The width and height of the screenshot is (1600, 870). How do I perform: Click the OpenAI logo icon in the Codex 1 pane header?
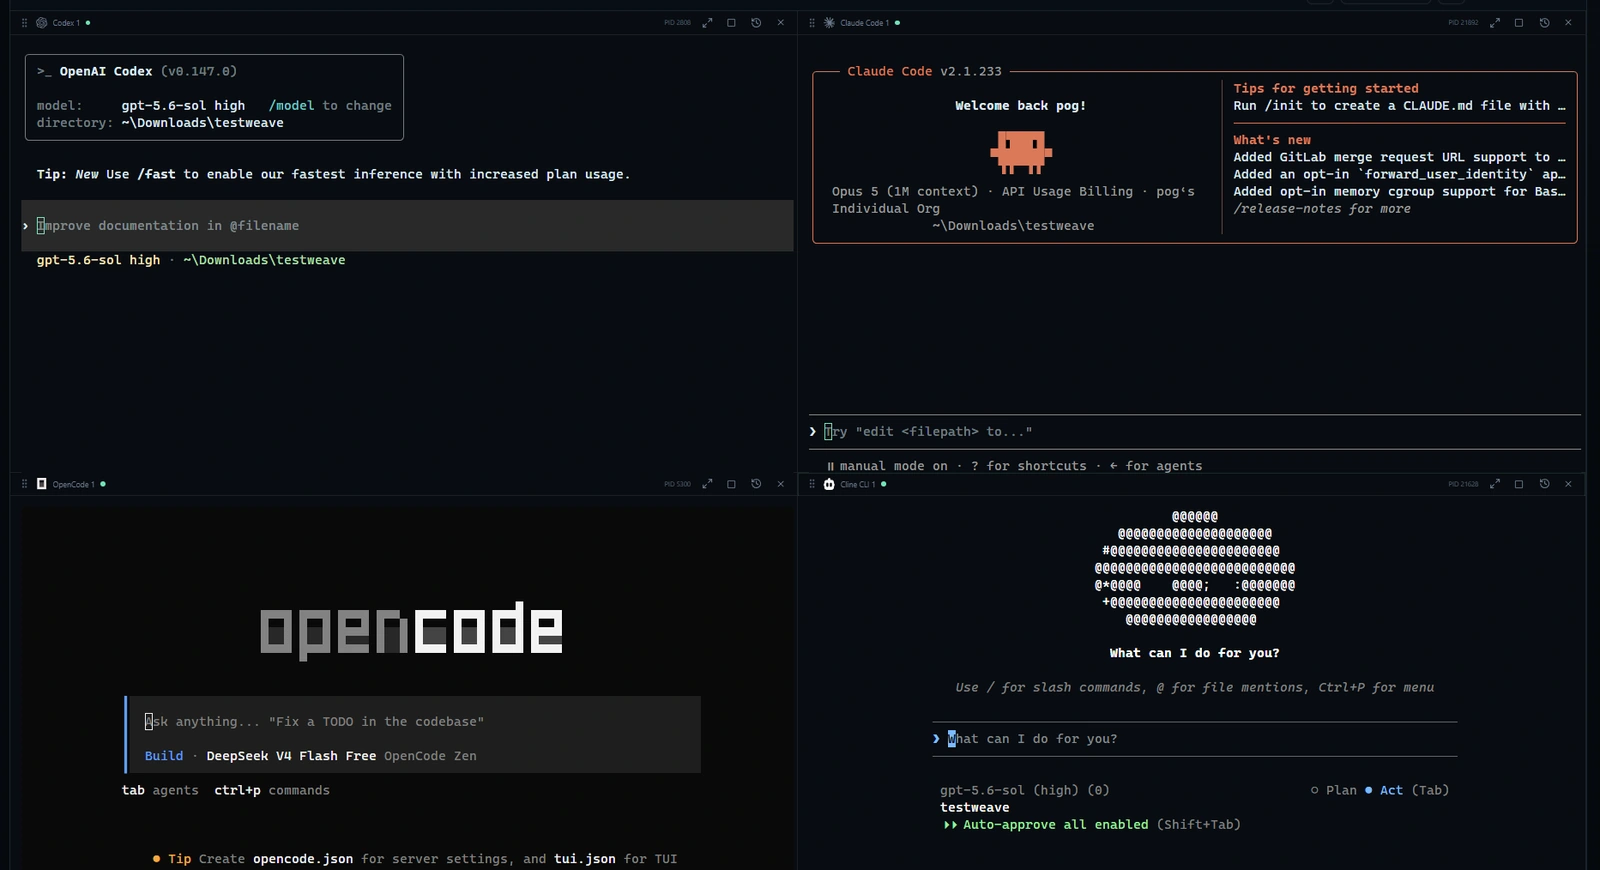(41, 22)
